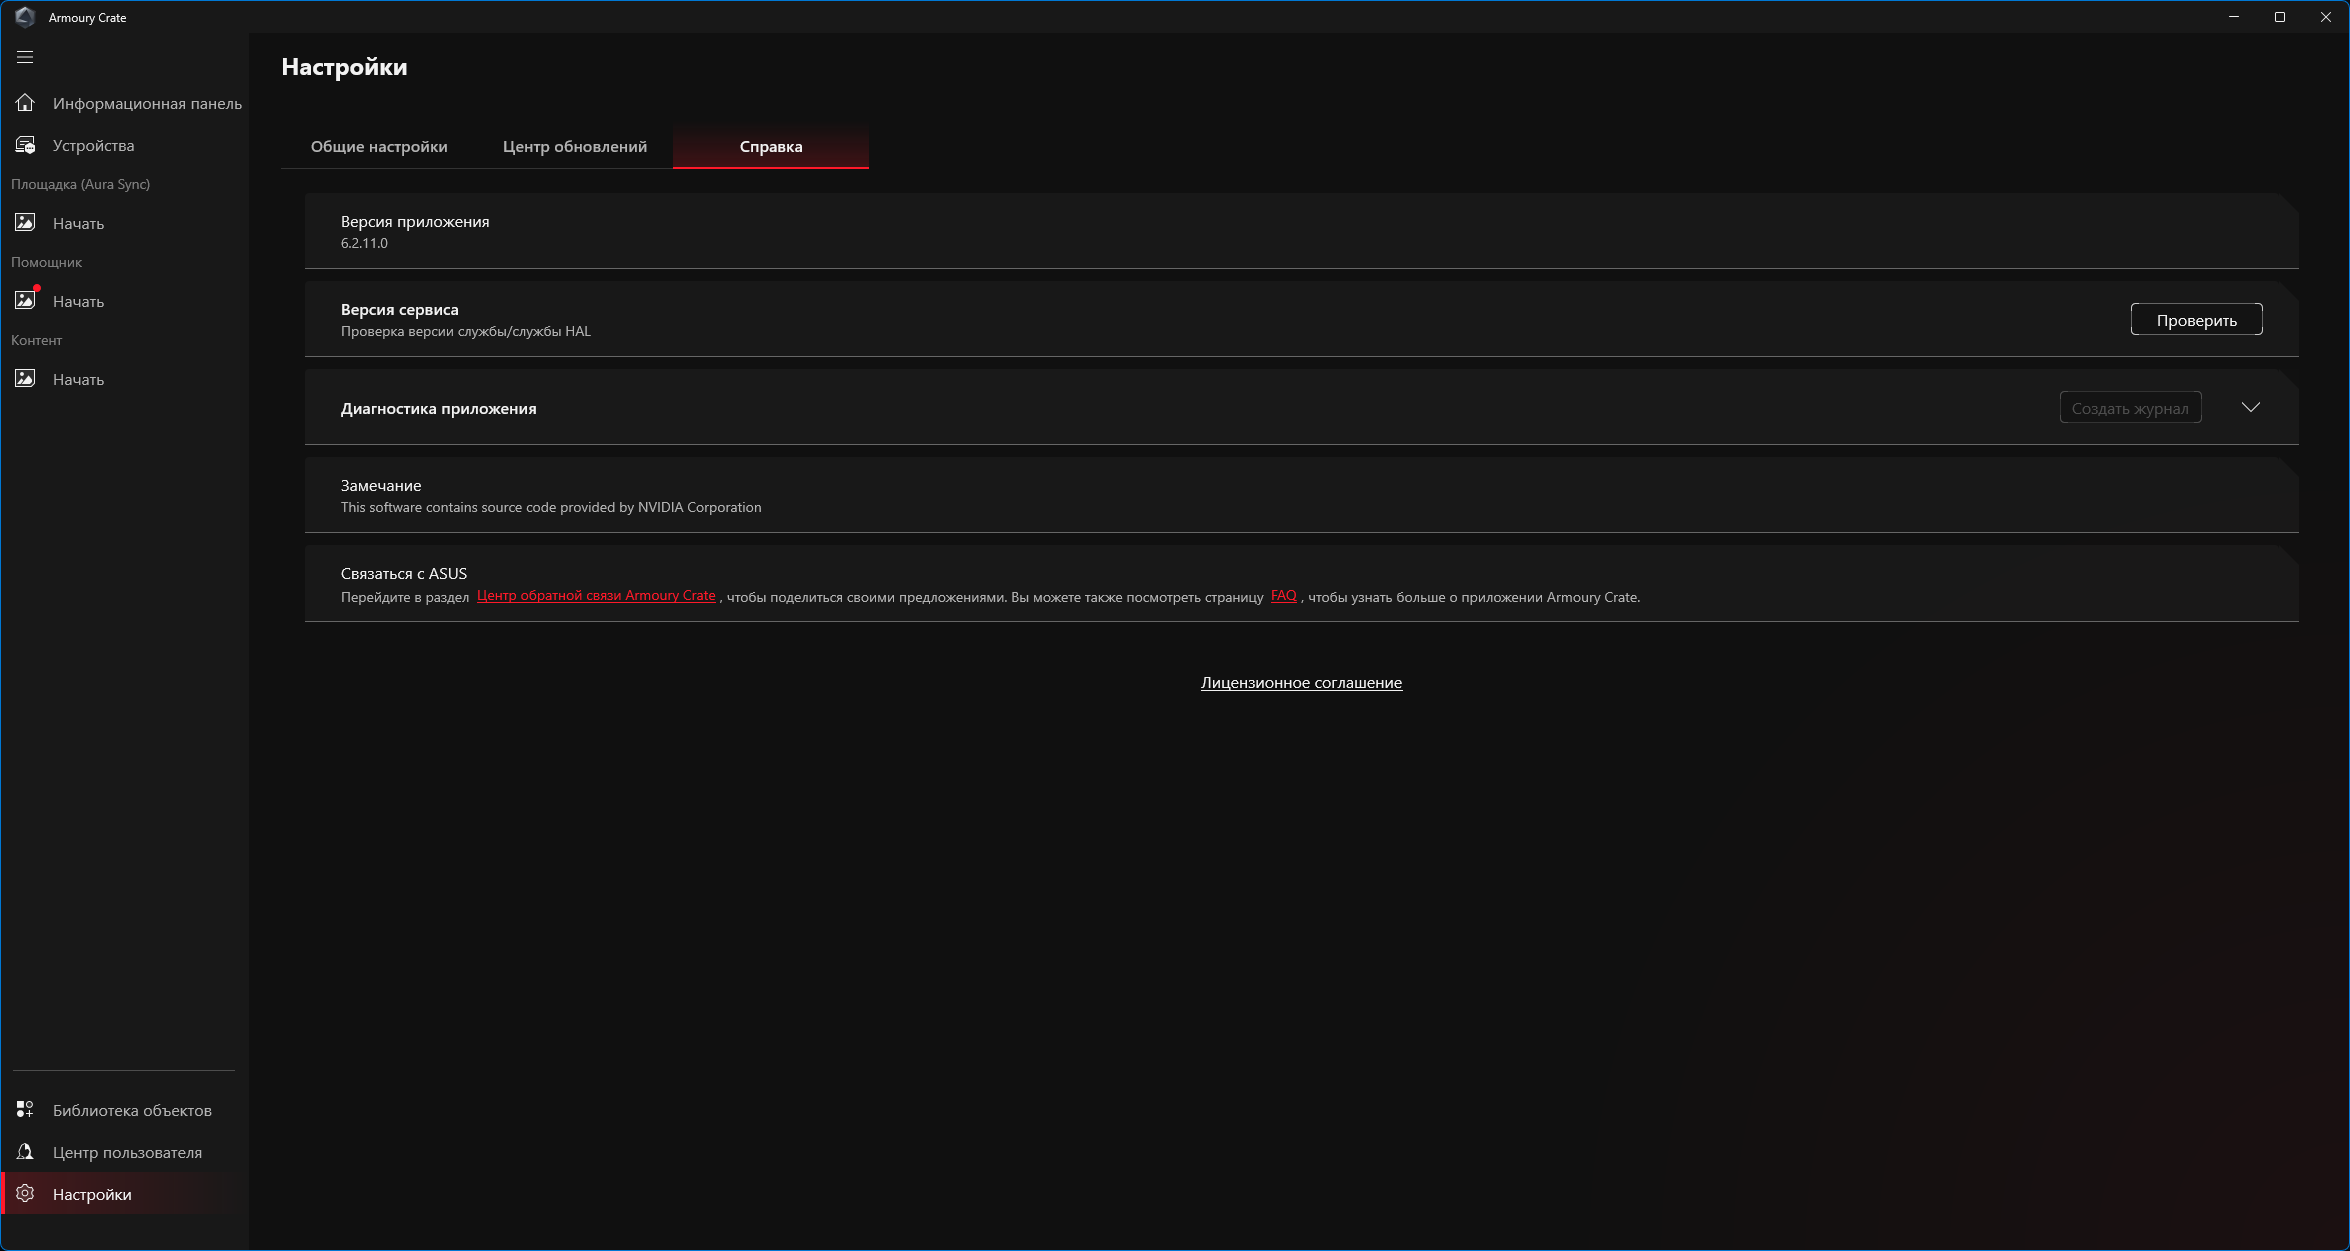
Task: Click the Armoury Crate logo icon in the title bar
Action: tap(25, 17)
